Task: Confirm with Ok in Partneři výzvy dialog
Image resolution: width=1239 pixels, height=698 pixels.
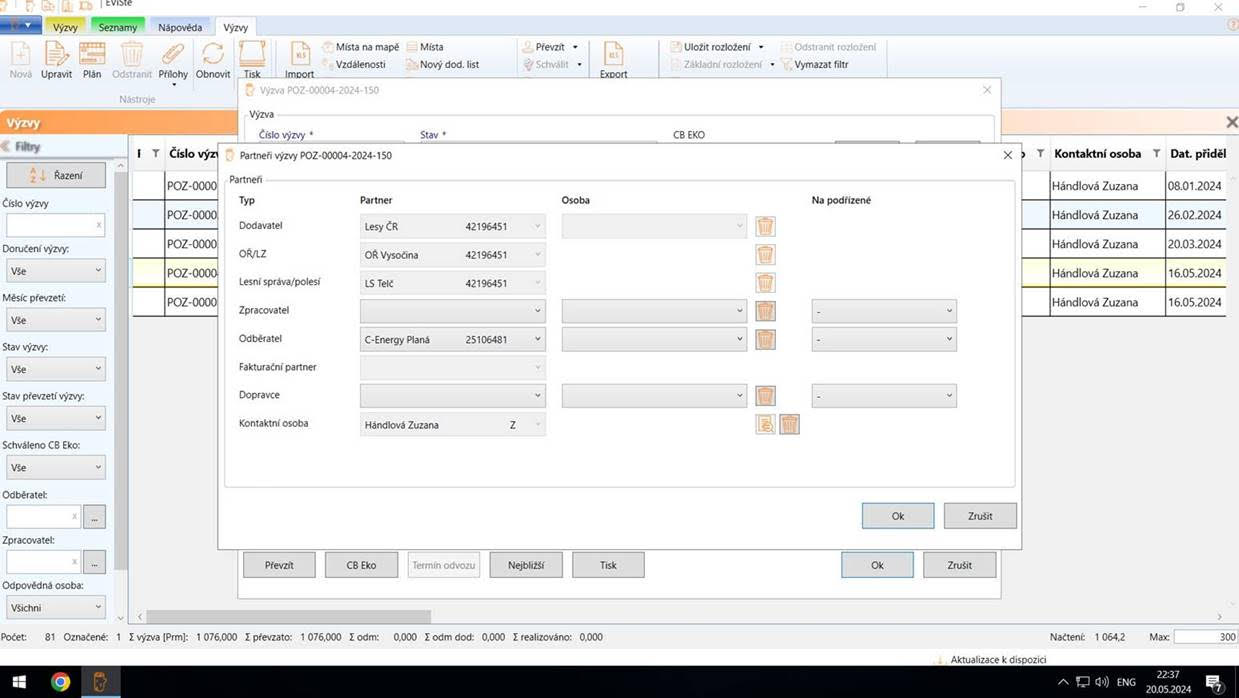Action: click(897, 516)
